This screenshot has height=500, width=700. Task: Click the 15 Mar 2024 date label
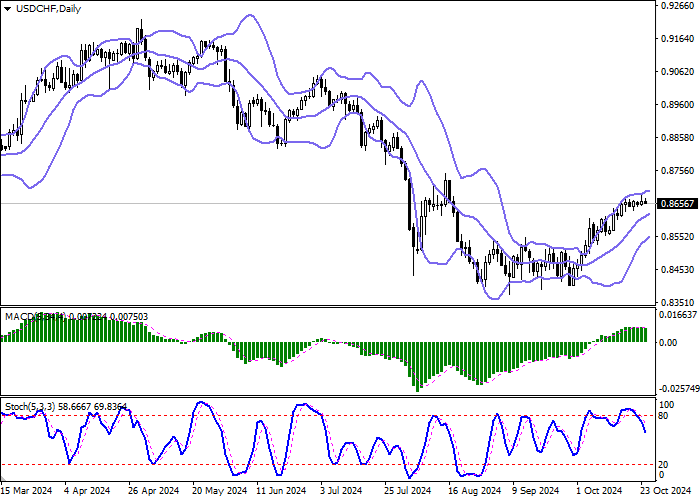(x=26, y=491)
